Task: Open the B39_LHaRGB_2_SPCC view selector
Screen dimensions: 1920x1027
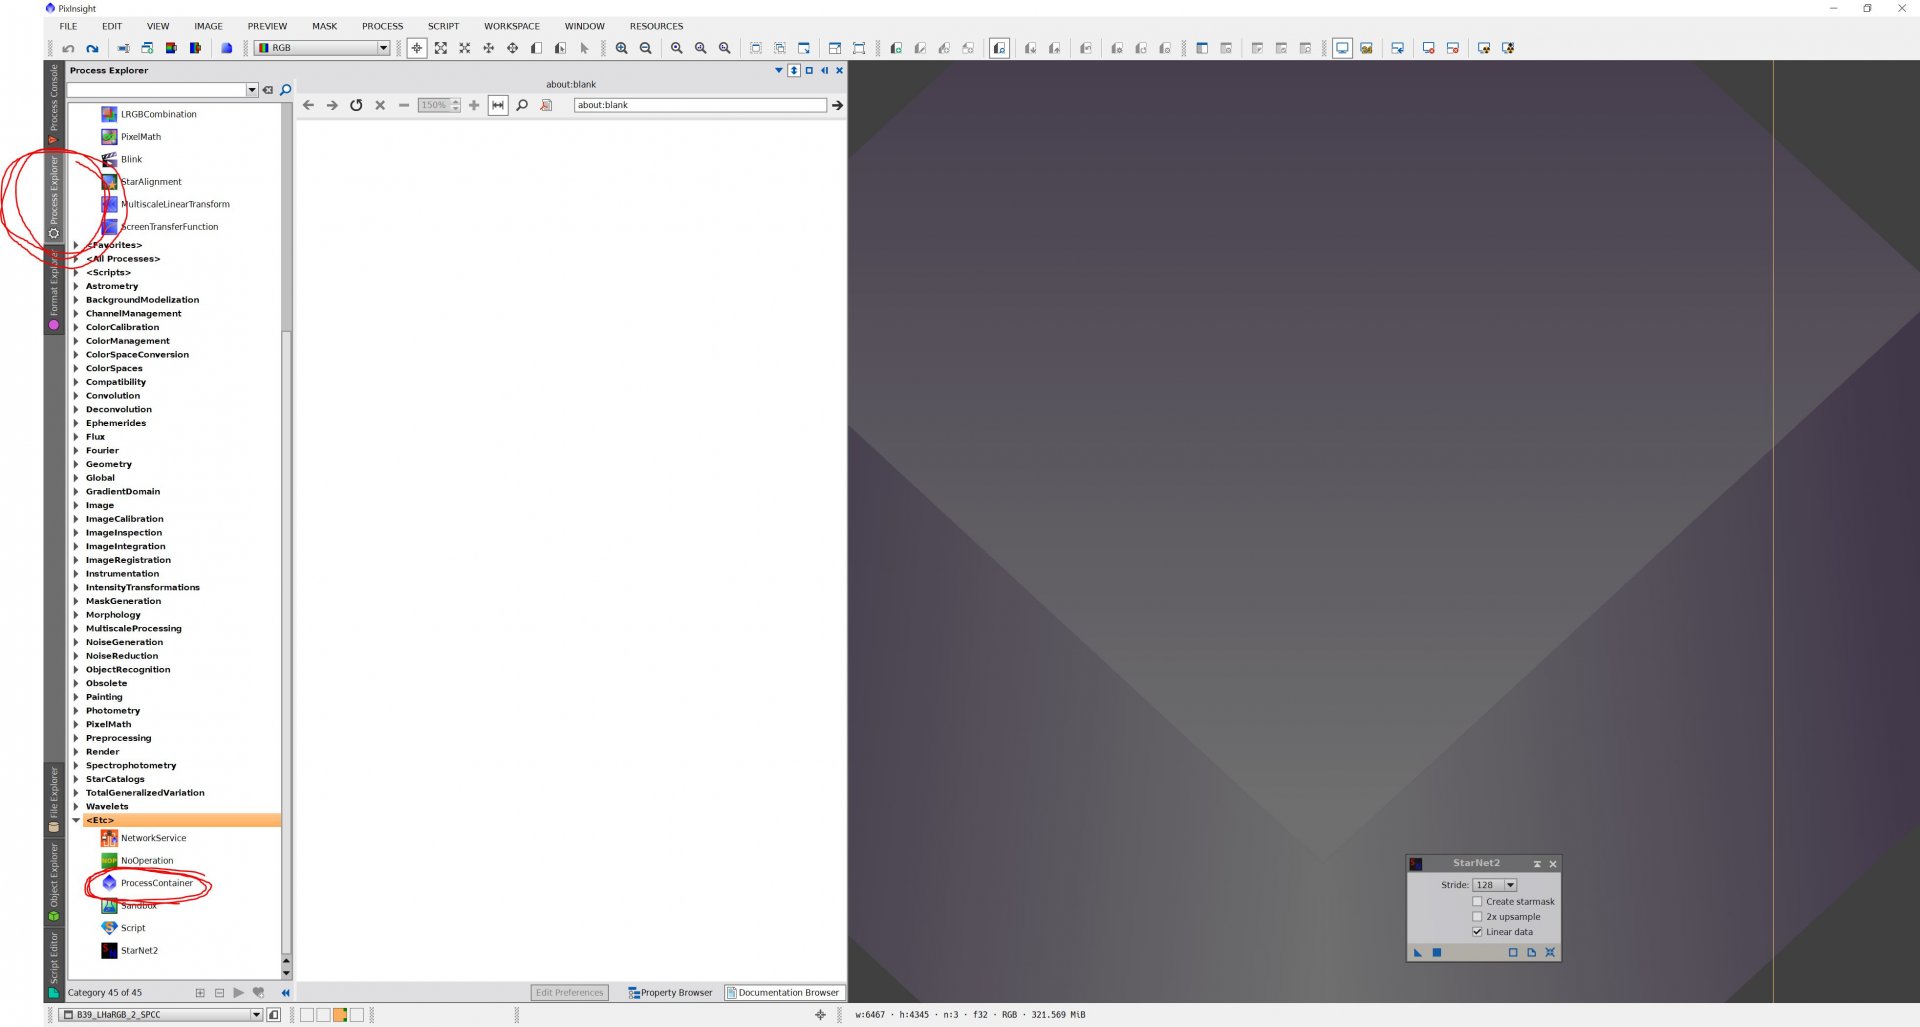Action: pos(161,1015)
